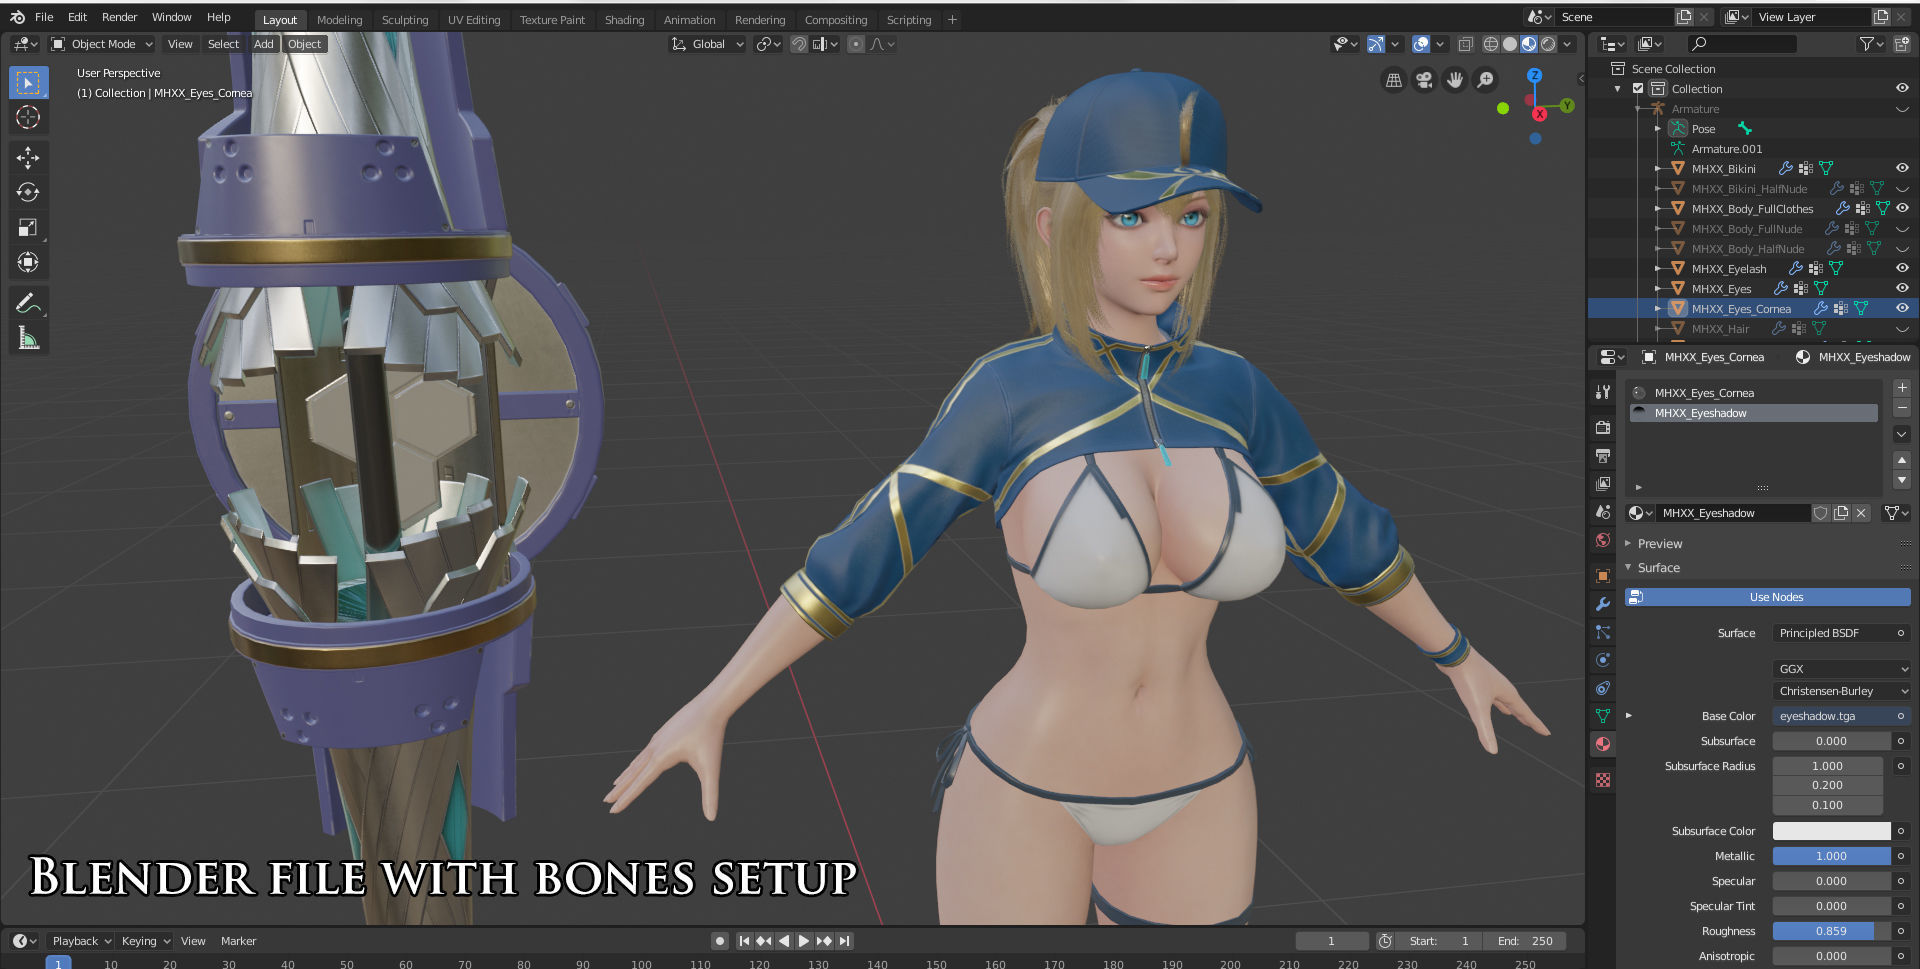This screenshot has width=1920, height=969.
Task: Select the Scale tool
Action: [28, 227]
